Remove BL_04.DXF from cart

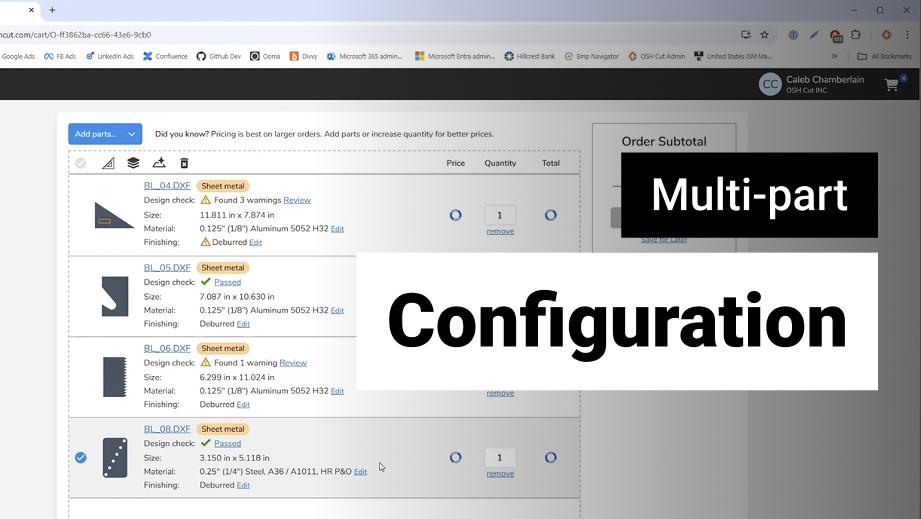[x=500, y=231]
